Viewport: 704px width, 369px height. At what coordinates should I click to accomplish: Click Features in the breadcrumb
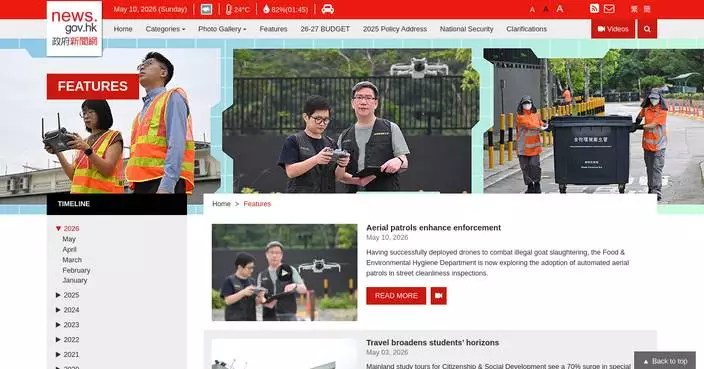pos(257,204)
